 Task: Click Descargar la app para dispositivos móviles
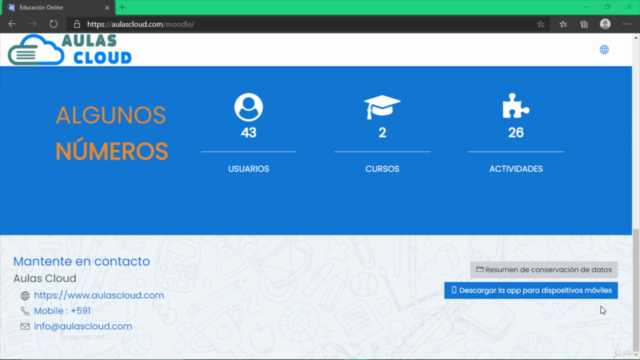click(531, 290)
